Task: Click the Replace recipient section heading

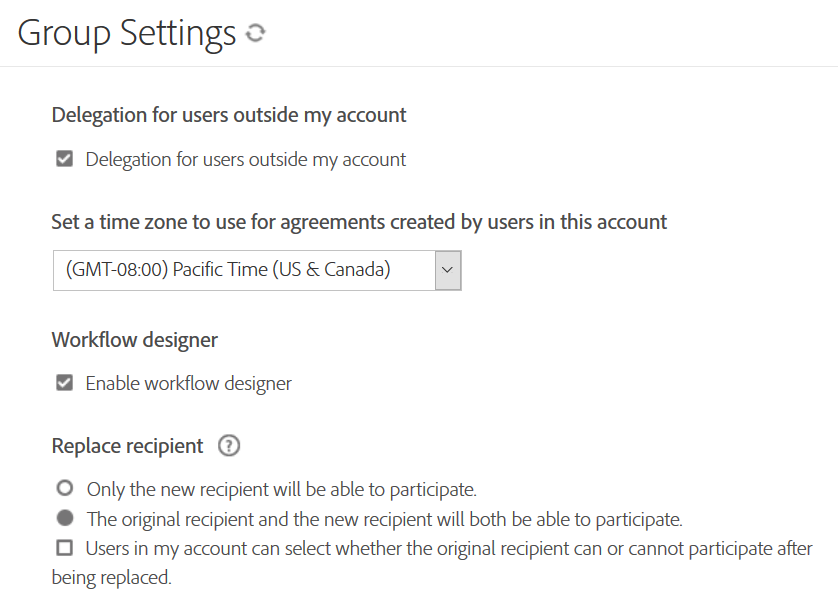Action: click(x=127, y=446)
